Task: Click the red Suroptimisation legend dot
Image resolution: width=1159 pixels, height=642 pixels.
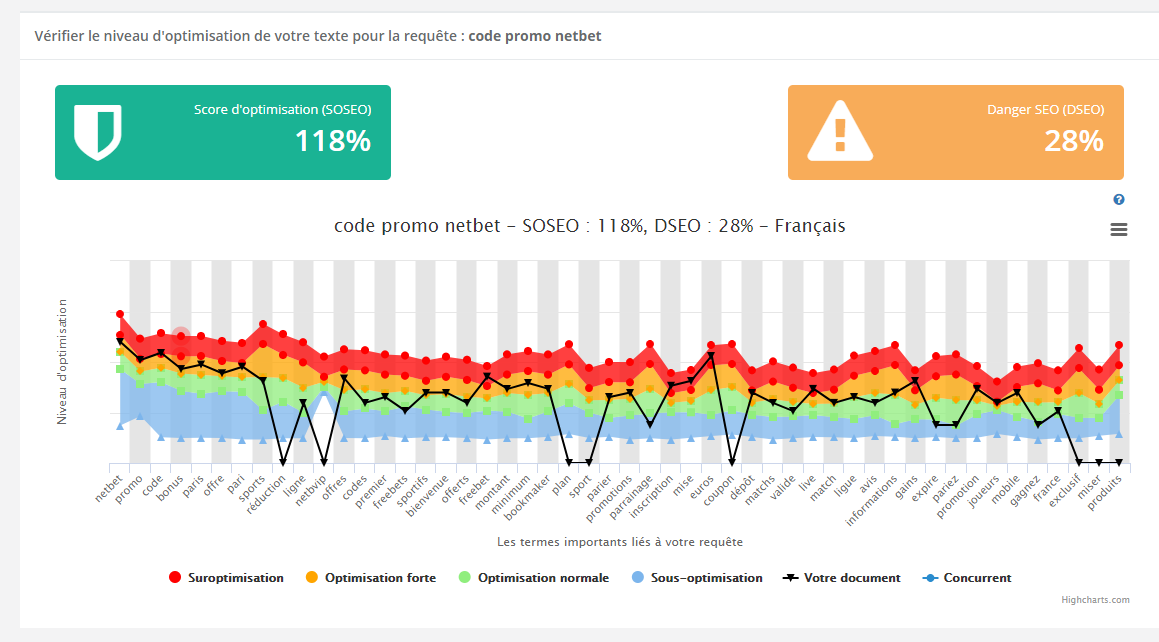Action: click(x=175, y=578)
